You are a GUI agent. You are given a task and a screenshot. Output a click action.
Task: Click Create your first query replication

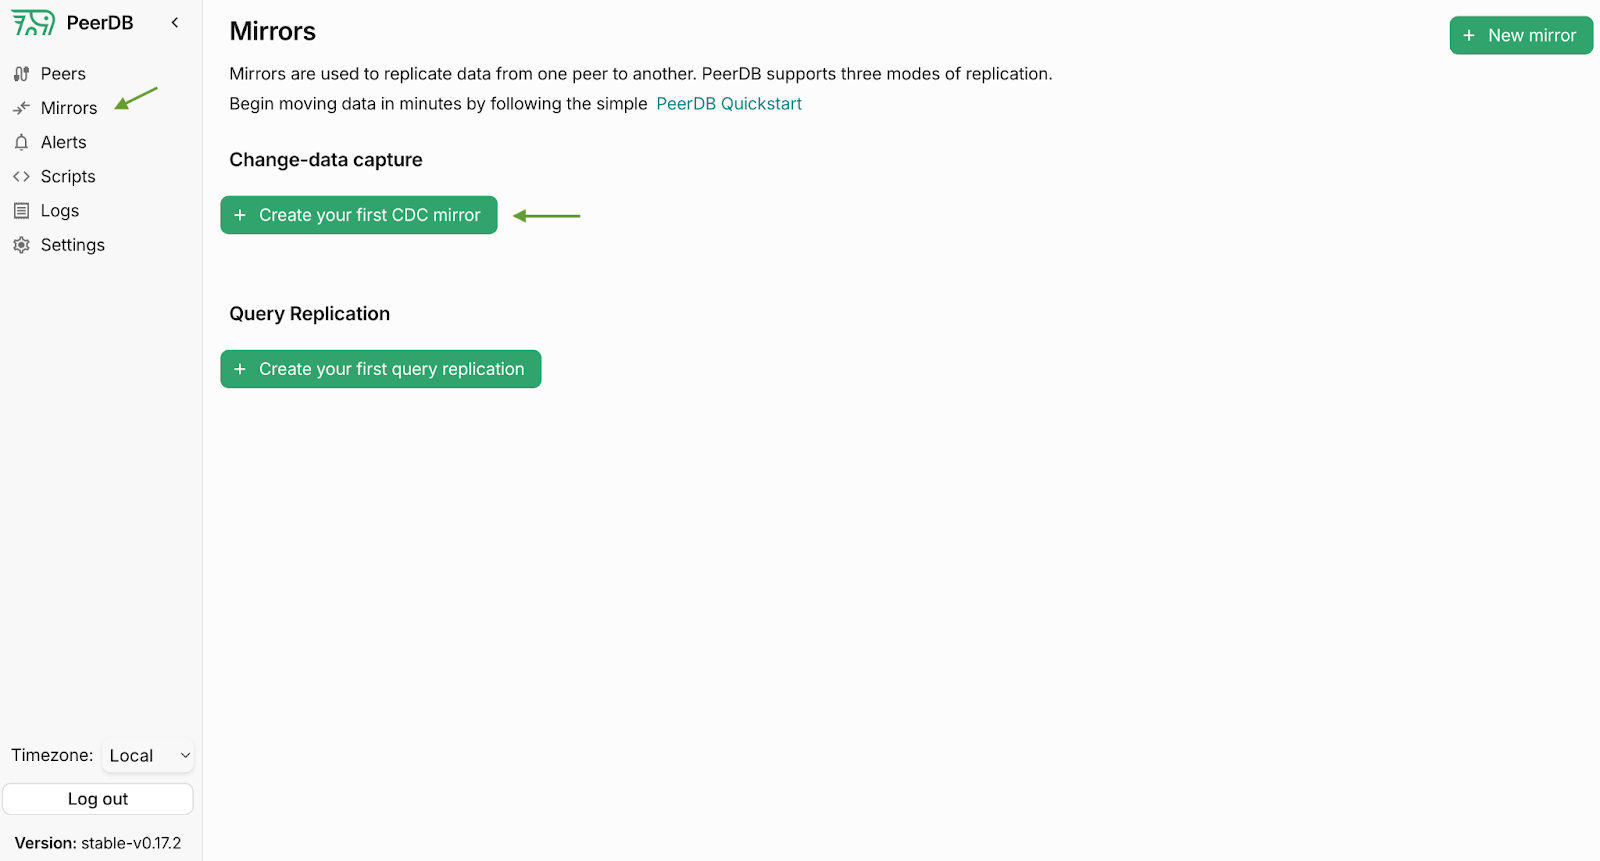[381, 369]
